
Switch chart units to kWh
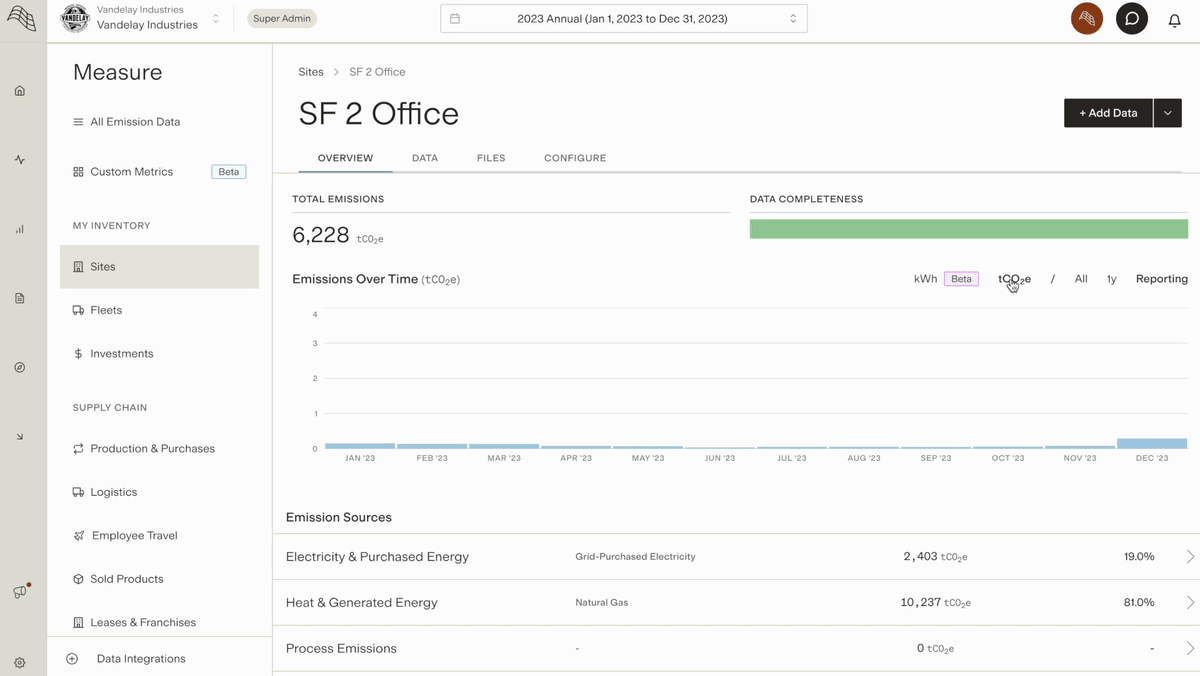[x=925, y=279]
